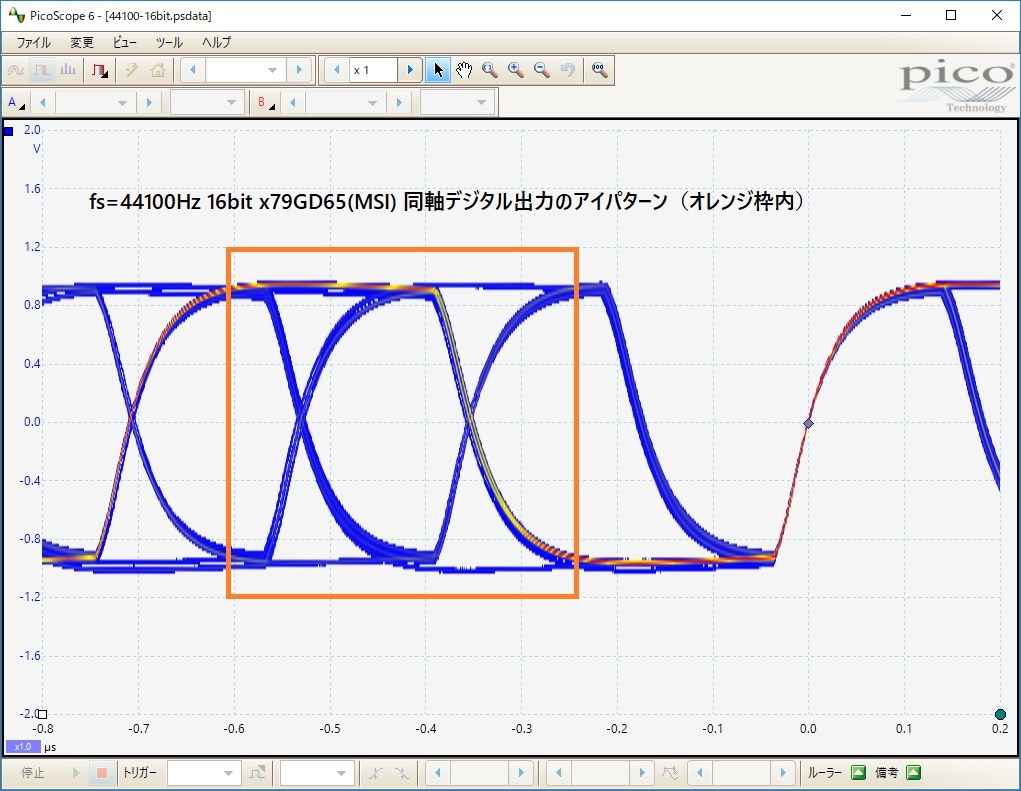Click the トリガー label

tap(139, 773)
